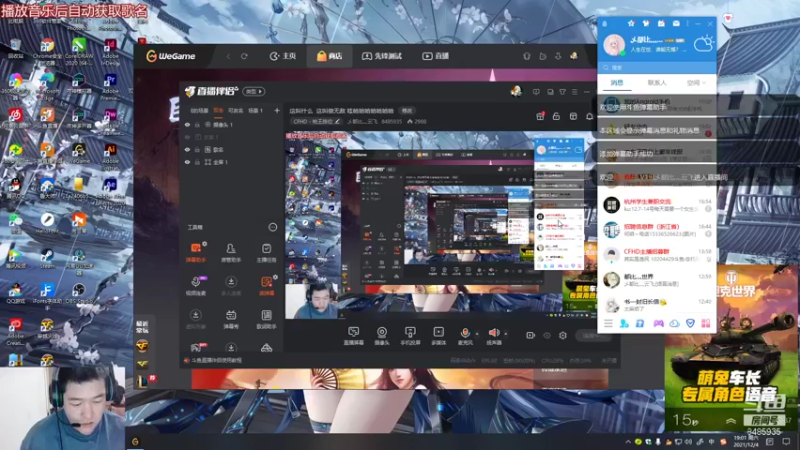Open the streaming app hamburger menu
The width and height of the screenshot is (800, 450).
point(574,92)
